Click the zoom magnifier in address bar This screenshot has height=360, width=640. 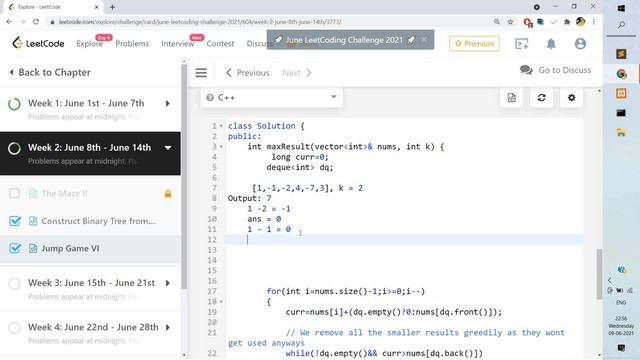pyautogui.click(x=497, y=22)
